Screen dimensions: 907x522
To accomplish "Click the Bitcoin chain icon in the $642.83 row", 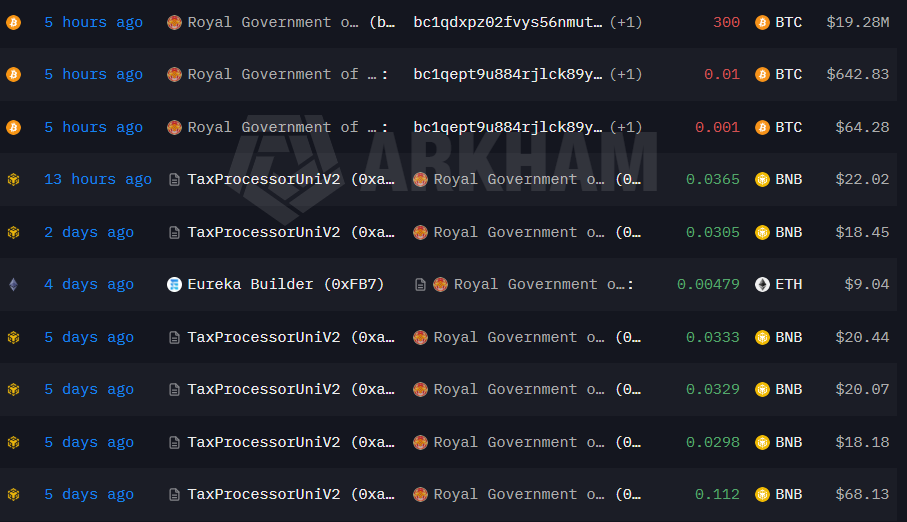I will pyautogui.click(x=13, y=75).
